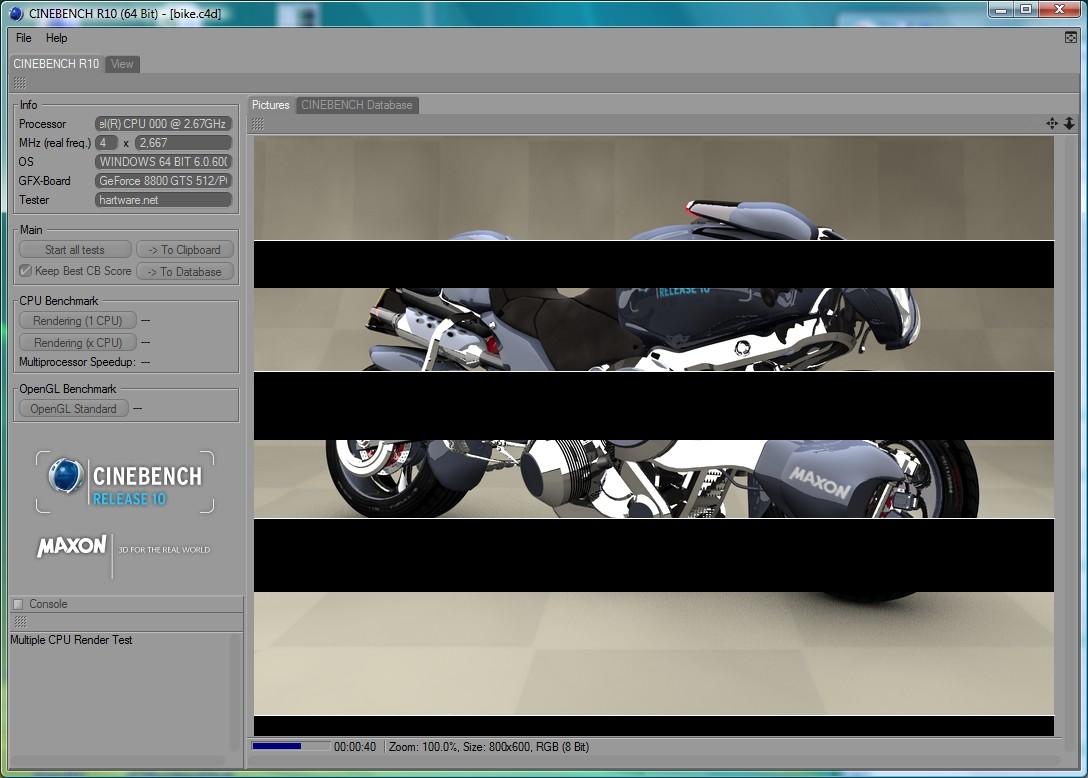The height and width of the screenshot is (778, 1088).
Task: Edit the CPU count field showing 4
Action: 106,142
